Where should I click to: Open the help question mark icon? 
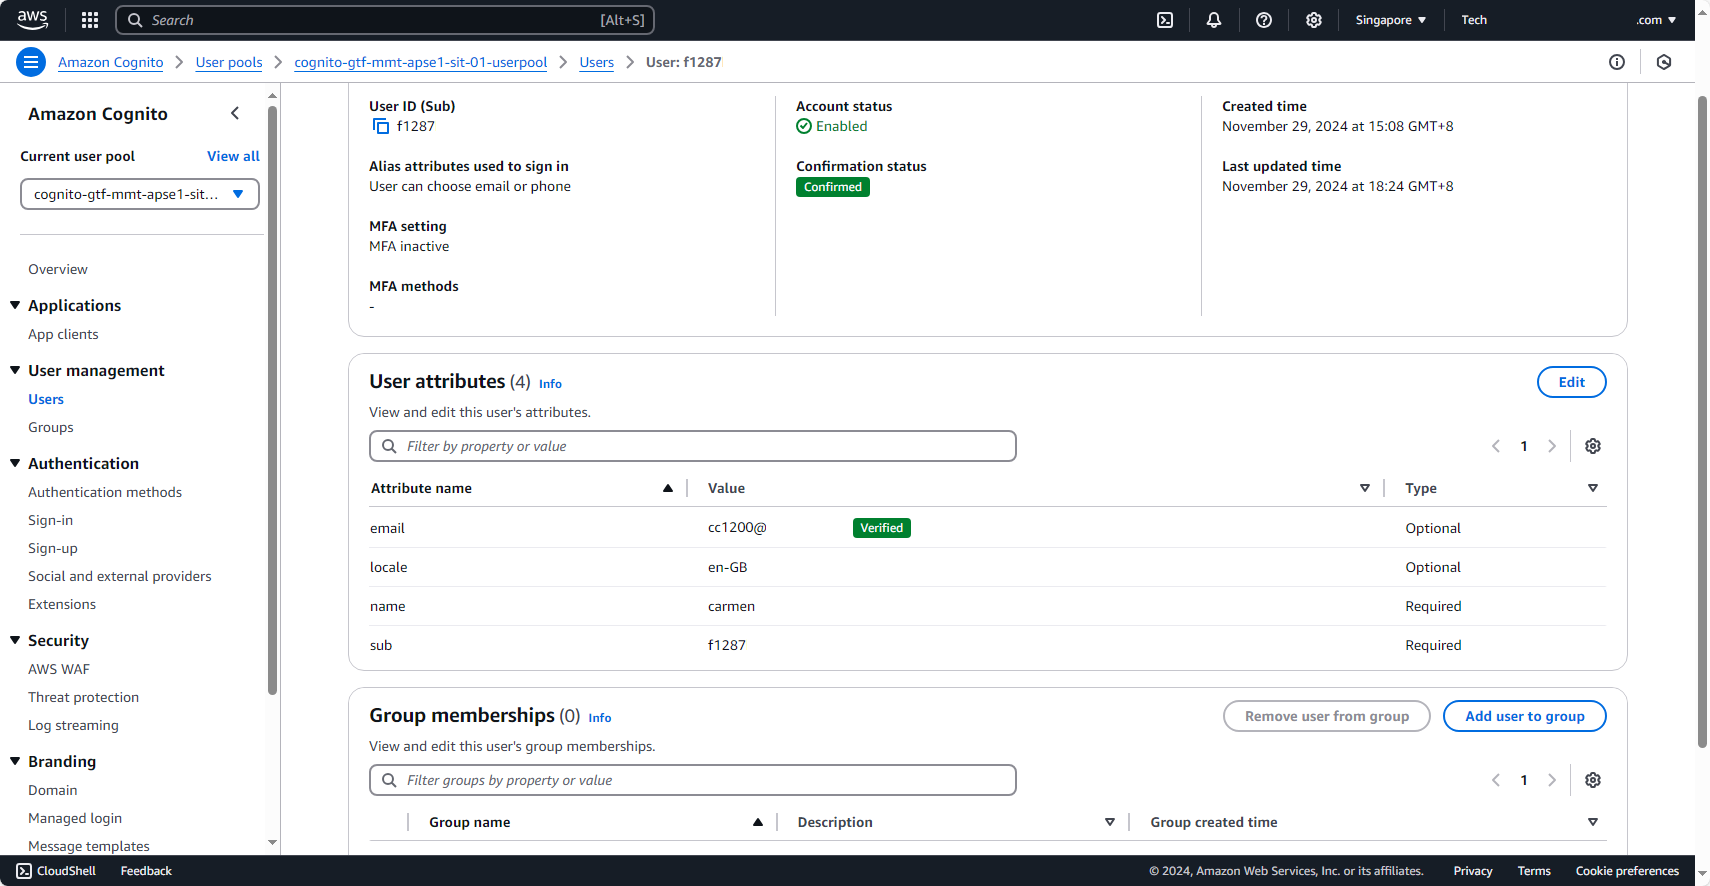point(1264,20)
